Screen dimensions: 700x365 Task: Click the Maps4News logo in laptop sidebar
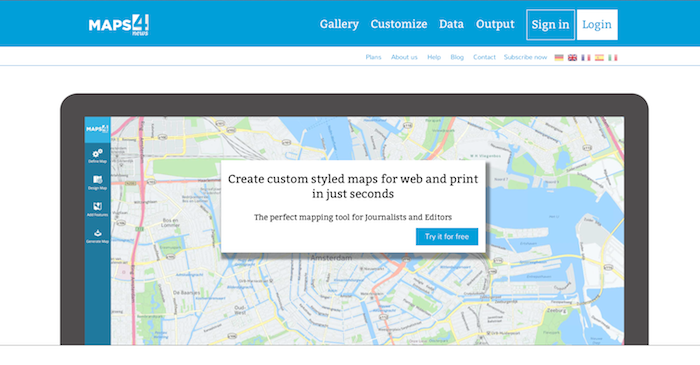pyautogui.click(x=97, y=129)
